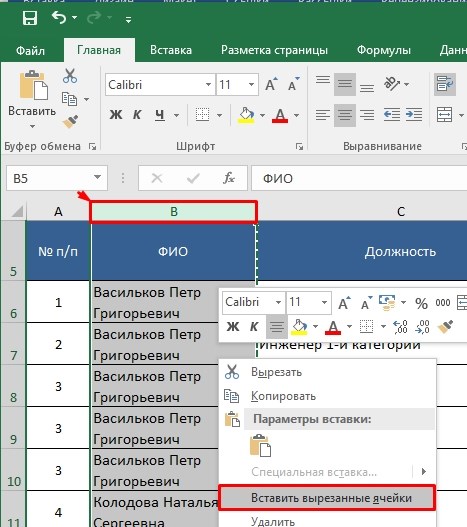Click ribbon Increase Indent icon
Viewport: 467px width, 527px height.
click(414, 115)
